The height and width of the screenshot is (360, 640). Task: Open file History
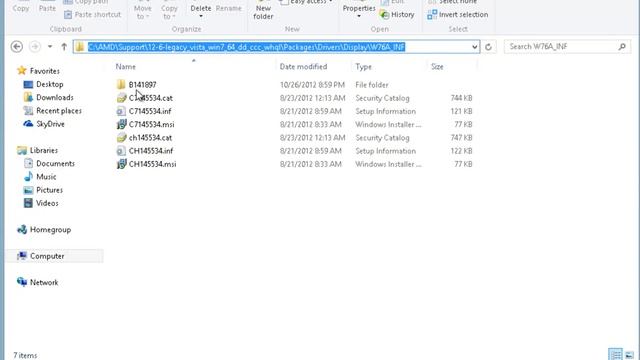tap(397, 15)
